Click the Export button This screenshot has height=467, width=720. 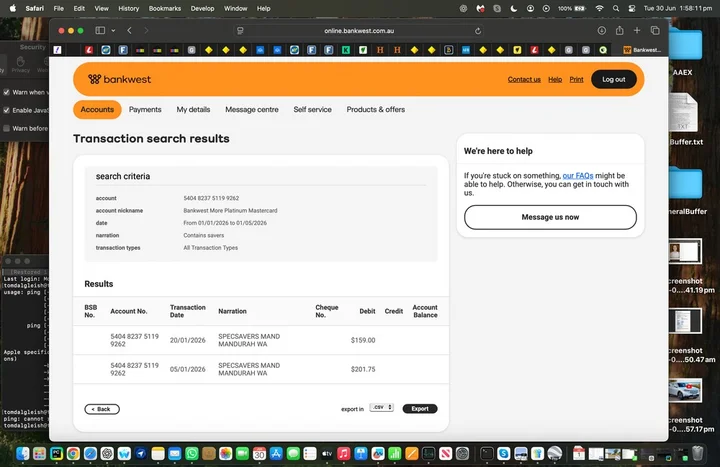pos(420,409)
